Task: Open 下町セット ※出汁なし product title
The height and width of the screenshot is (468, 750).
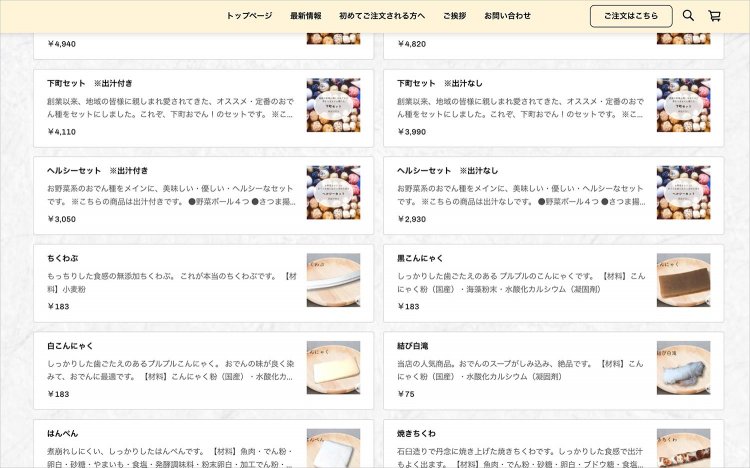Action: 440,83
